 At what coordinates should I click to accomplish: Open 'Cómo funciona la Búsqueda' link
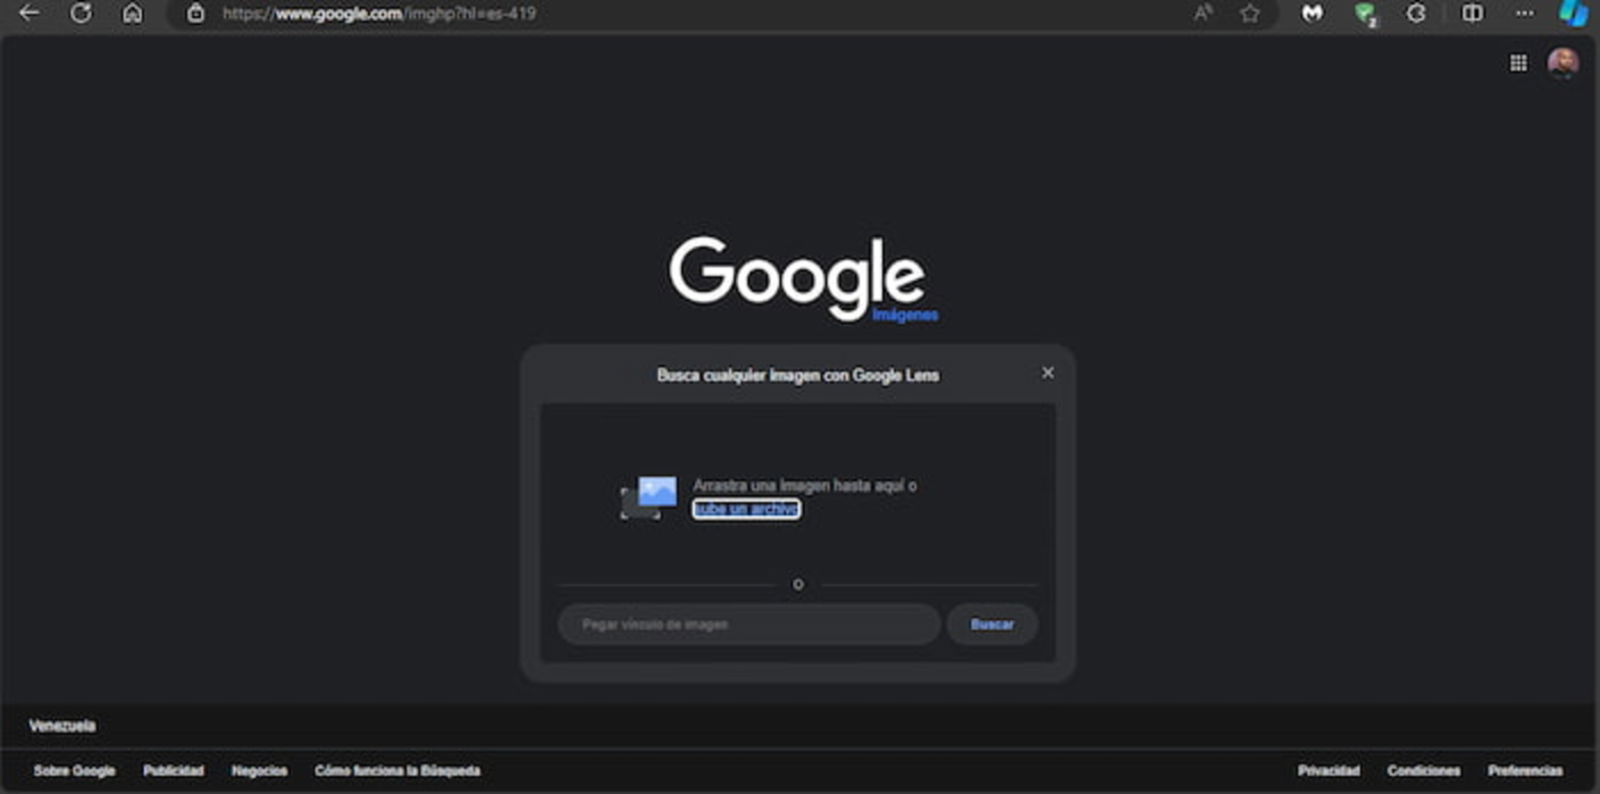[x=397, y=771]
